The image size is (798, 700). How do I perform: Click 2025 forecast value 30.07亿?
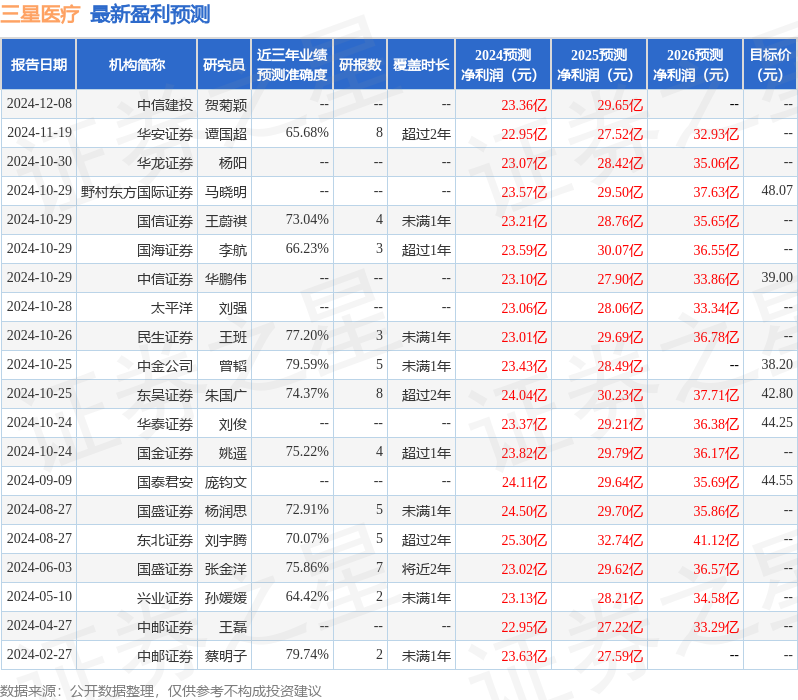point(620,250)
